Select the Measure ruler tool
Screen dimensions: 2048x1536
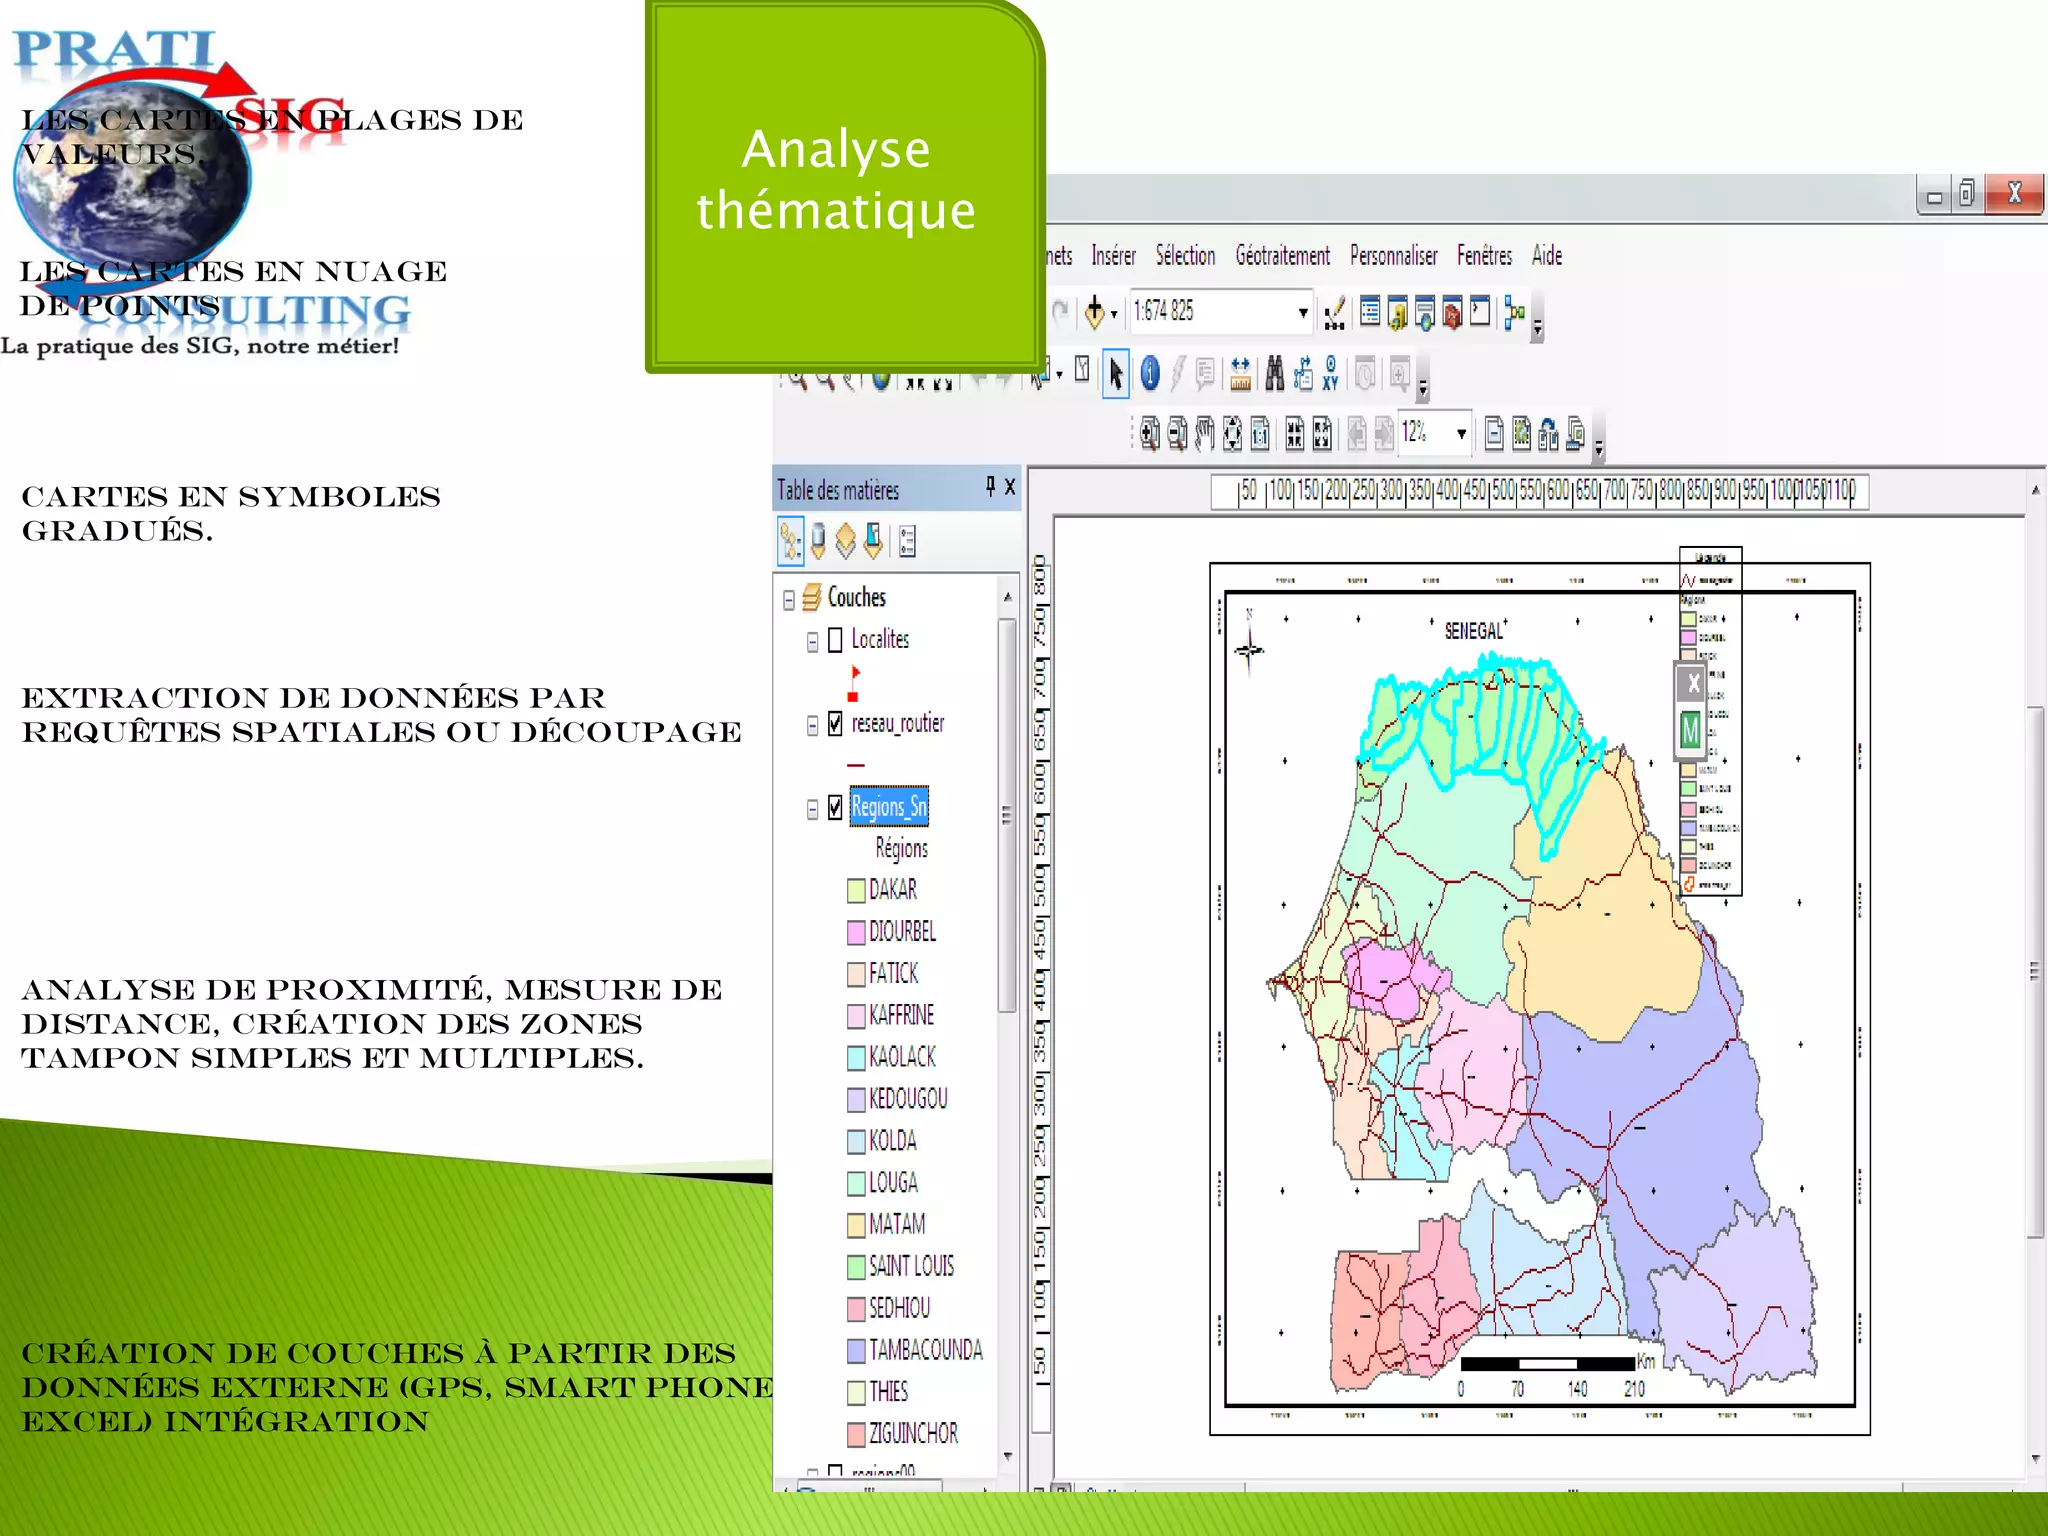(x=1240, y=374)
